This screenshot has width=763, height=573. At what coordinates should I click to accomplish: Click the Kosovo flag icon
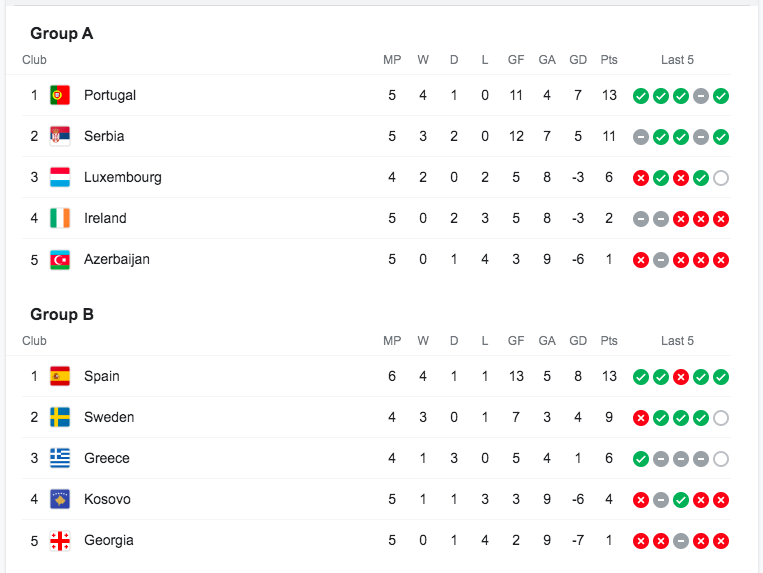(x=60, y=499)
